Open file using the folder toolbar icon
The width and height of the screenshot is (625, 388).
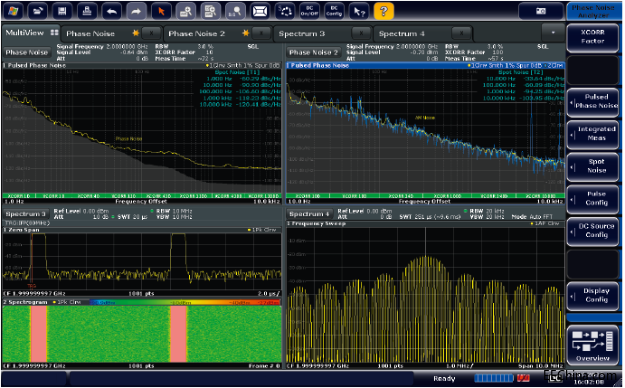(37, 11)
